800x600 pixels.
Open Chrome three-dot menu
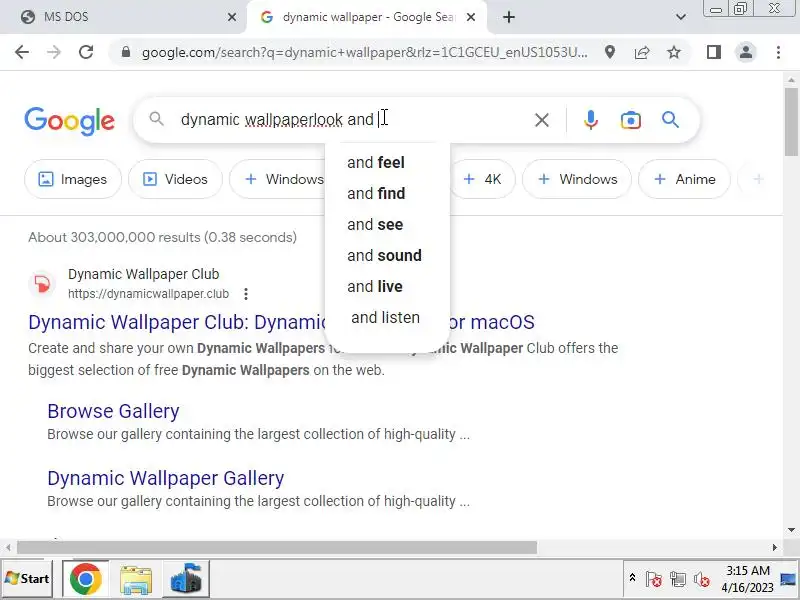pyautogui.click(x=778, y=52)
